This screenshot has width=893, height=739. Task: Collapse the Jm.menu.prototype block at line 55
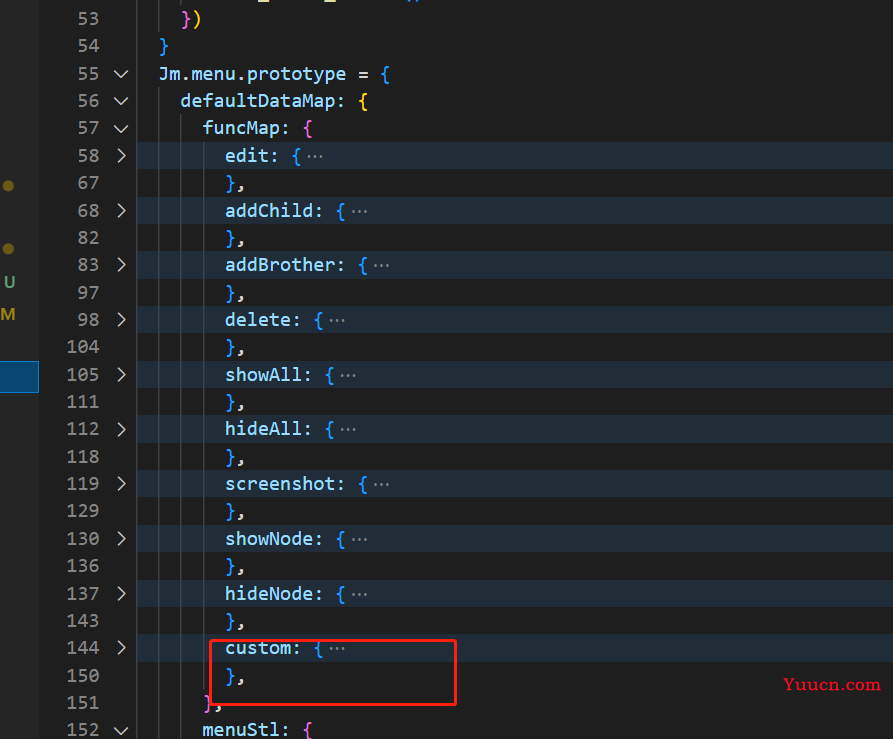click(x=121, y=74)
